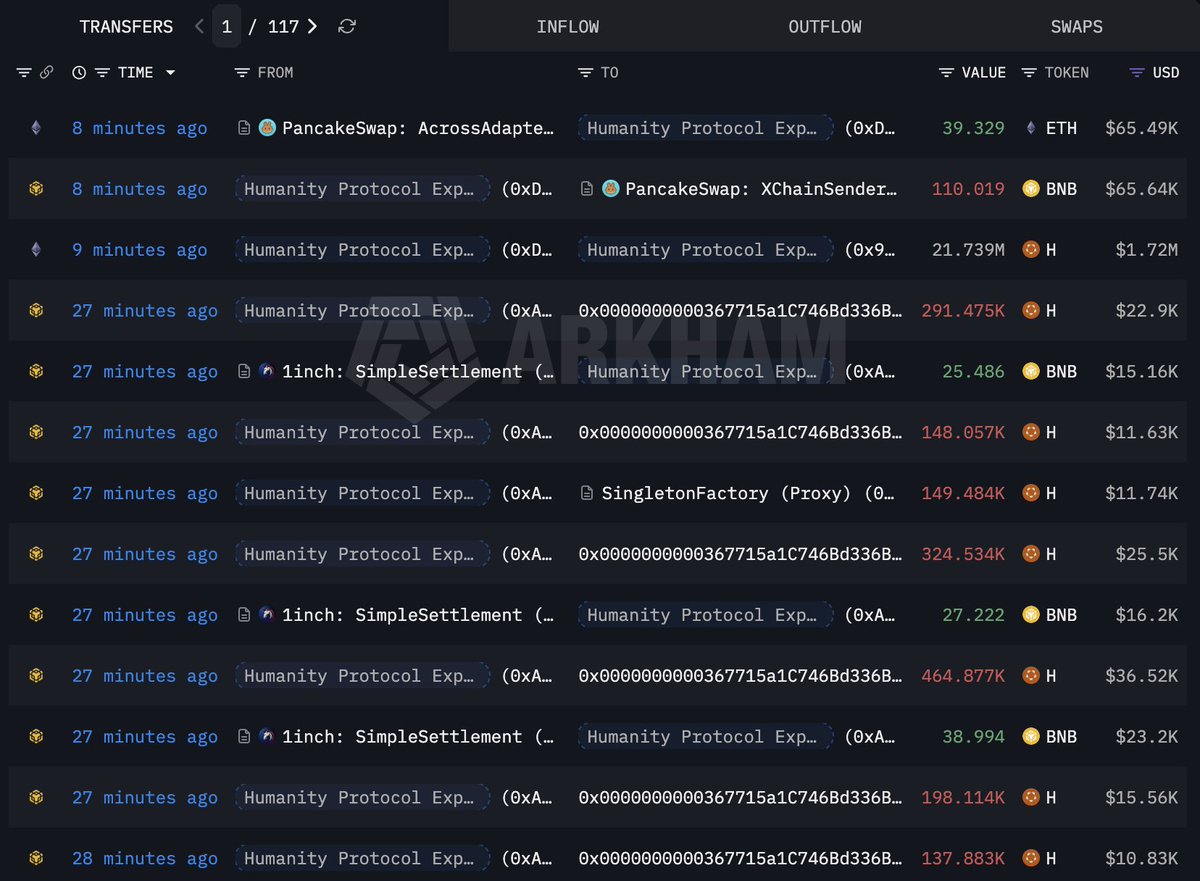
Task: Click PancakeSwap logo beside XChainSender
Action: [x=610, y=189]
